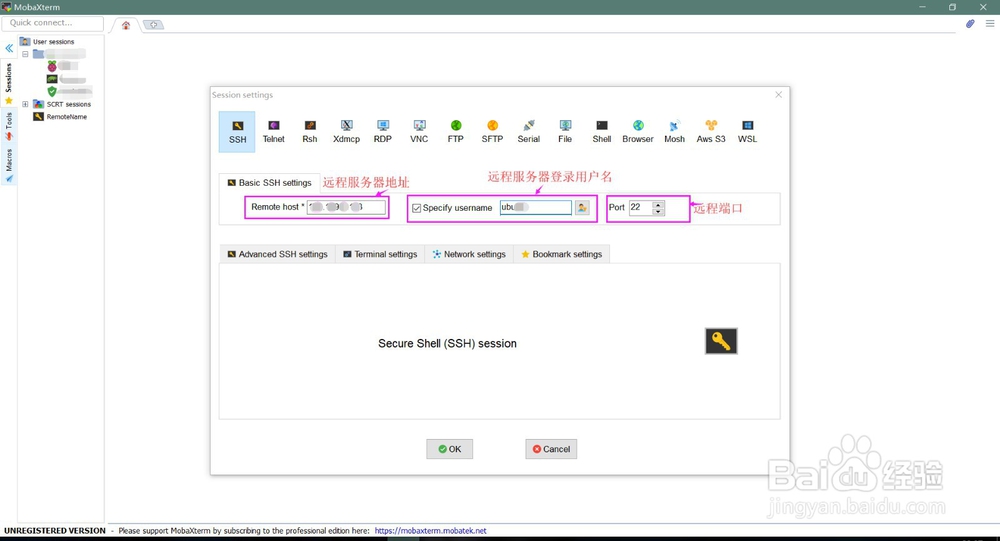Open a new tab with the plus tab
Image resolution: width=1000 pixels, height=541 pixels.
[x=154, y=25]
